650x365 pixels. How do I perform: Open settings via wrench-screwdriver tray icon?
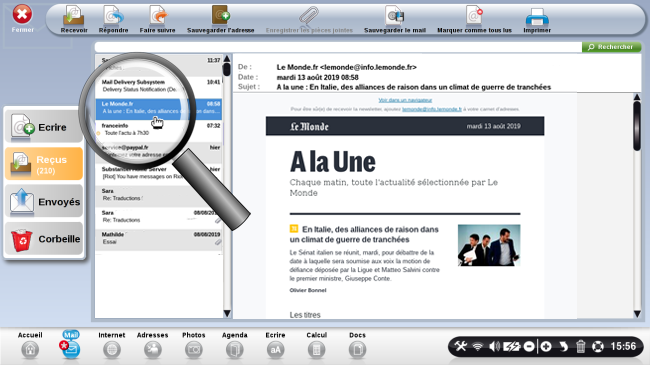(x=460, y=346)
